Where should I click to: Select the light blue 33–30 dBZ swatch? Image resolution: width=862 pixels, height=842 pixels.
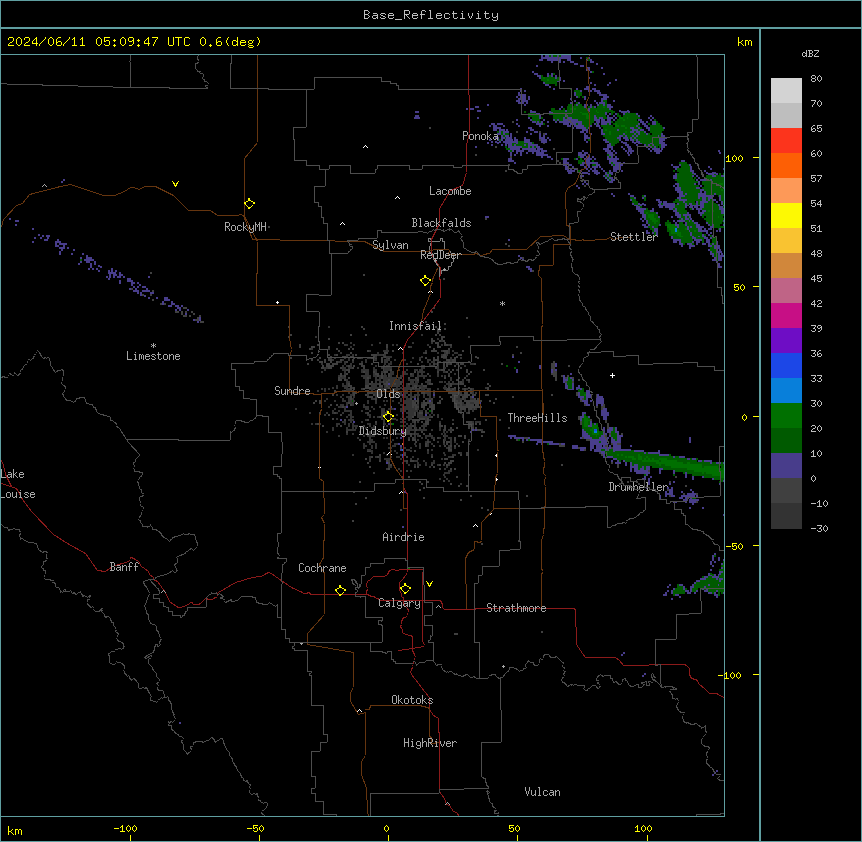pos(786,390)
